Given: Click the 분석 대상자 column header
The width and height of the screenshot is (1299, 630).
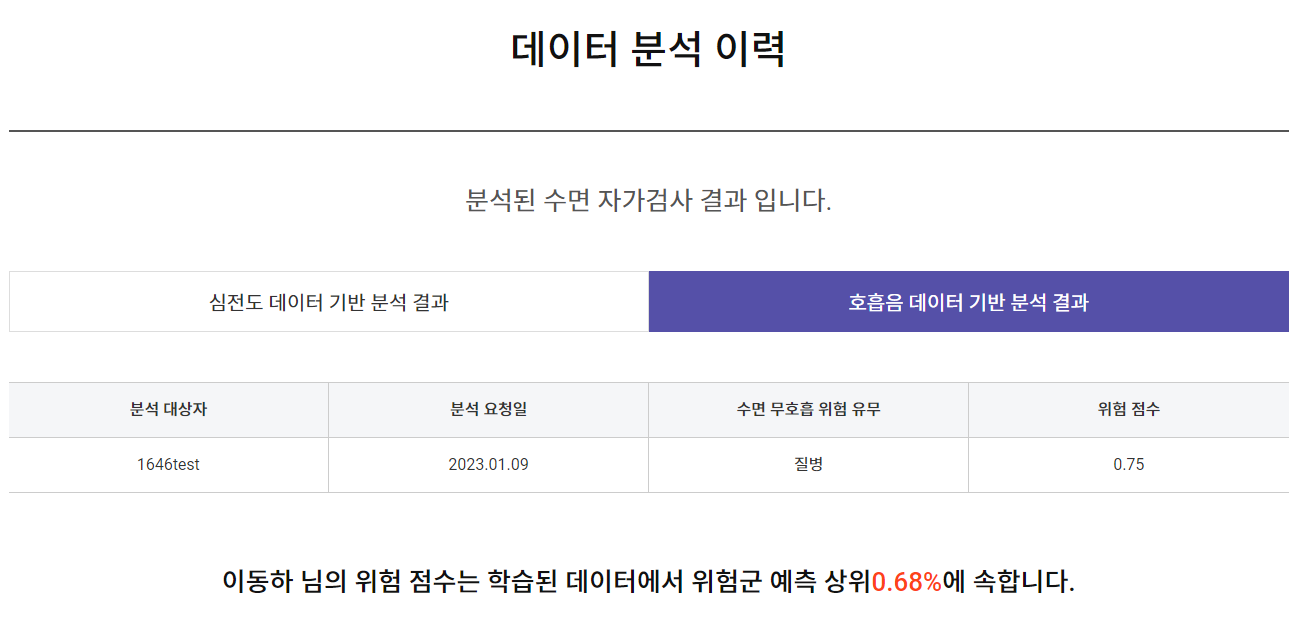Looking at the screenshot, I should click(167, 410).
